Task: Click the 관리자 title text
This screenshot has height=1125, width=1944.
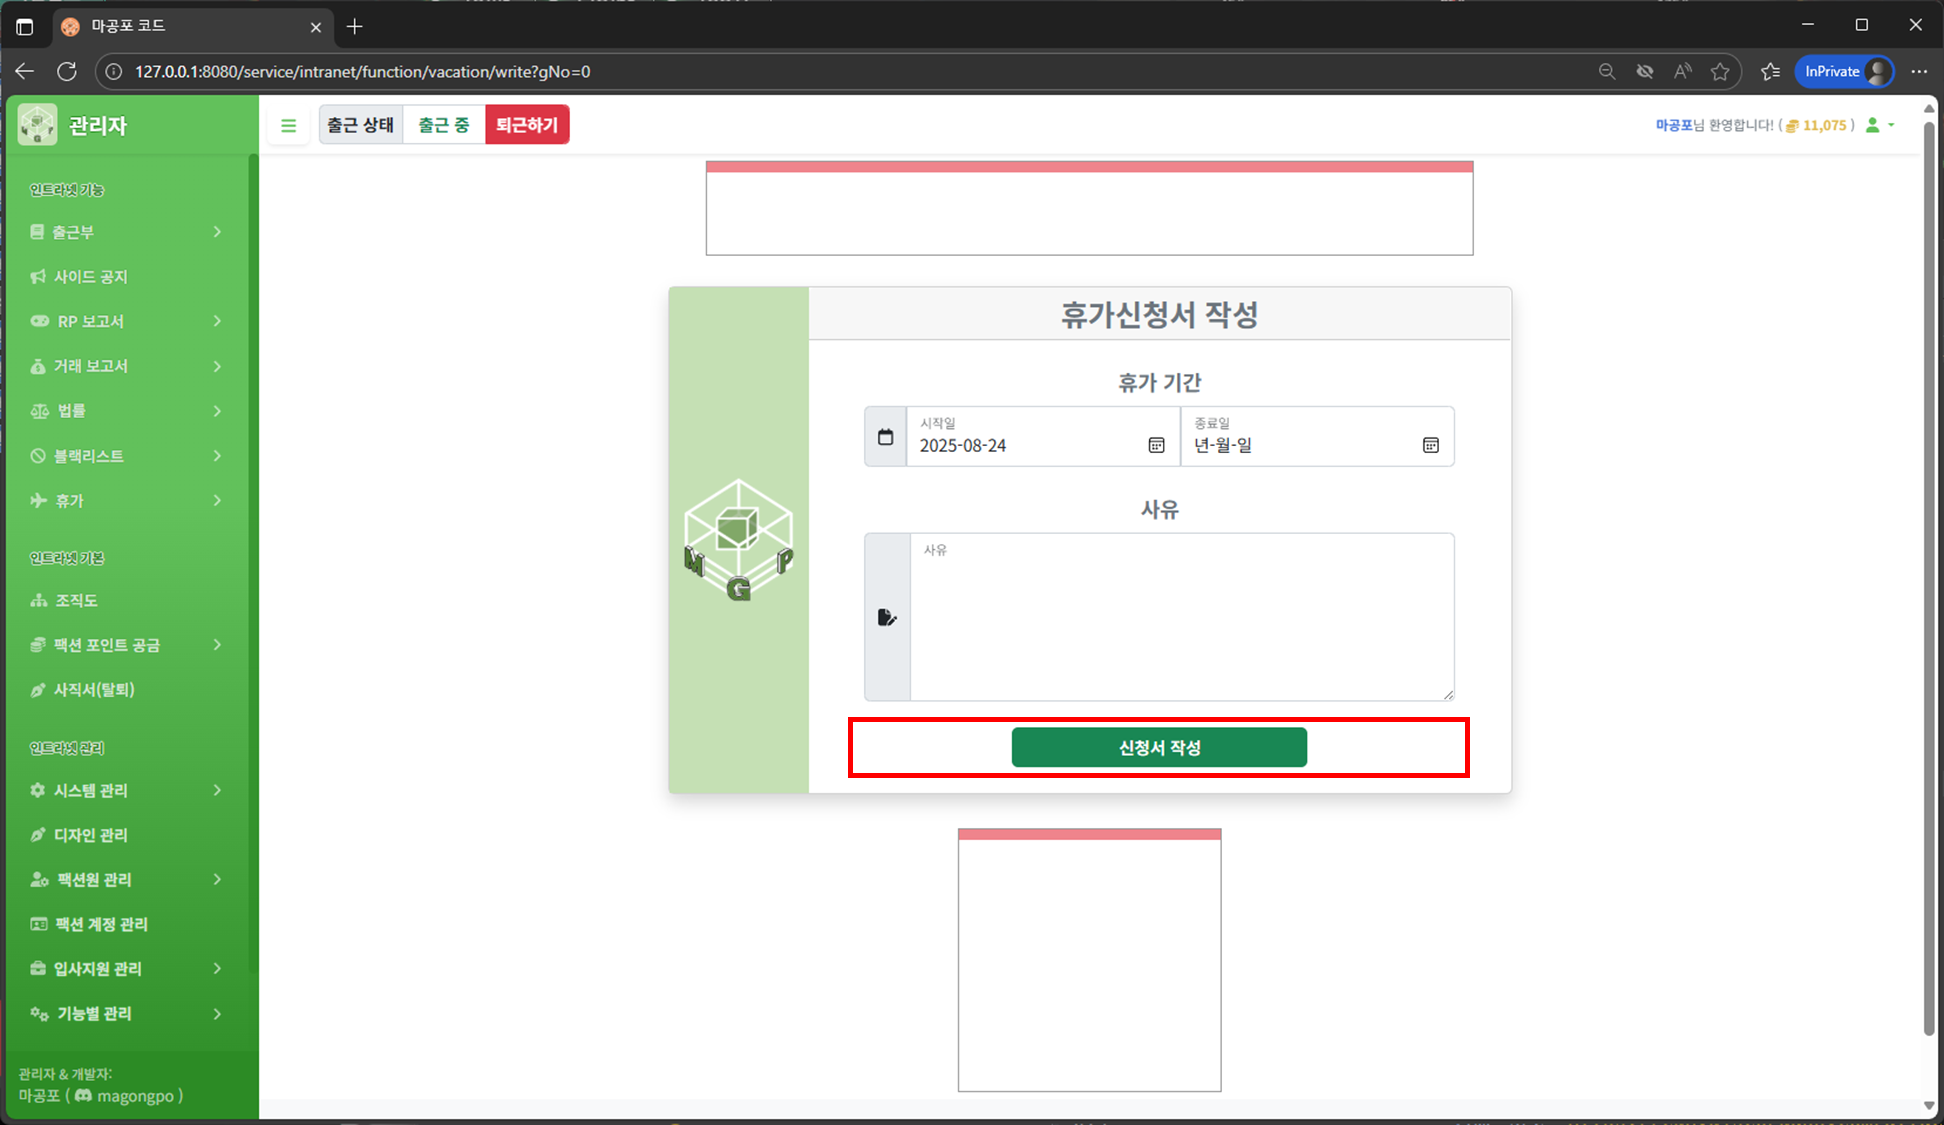Action: point(98,126)
